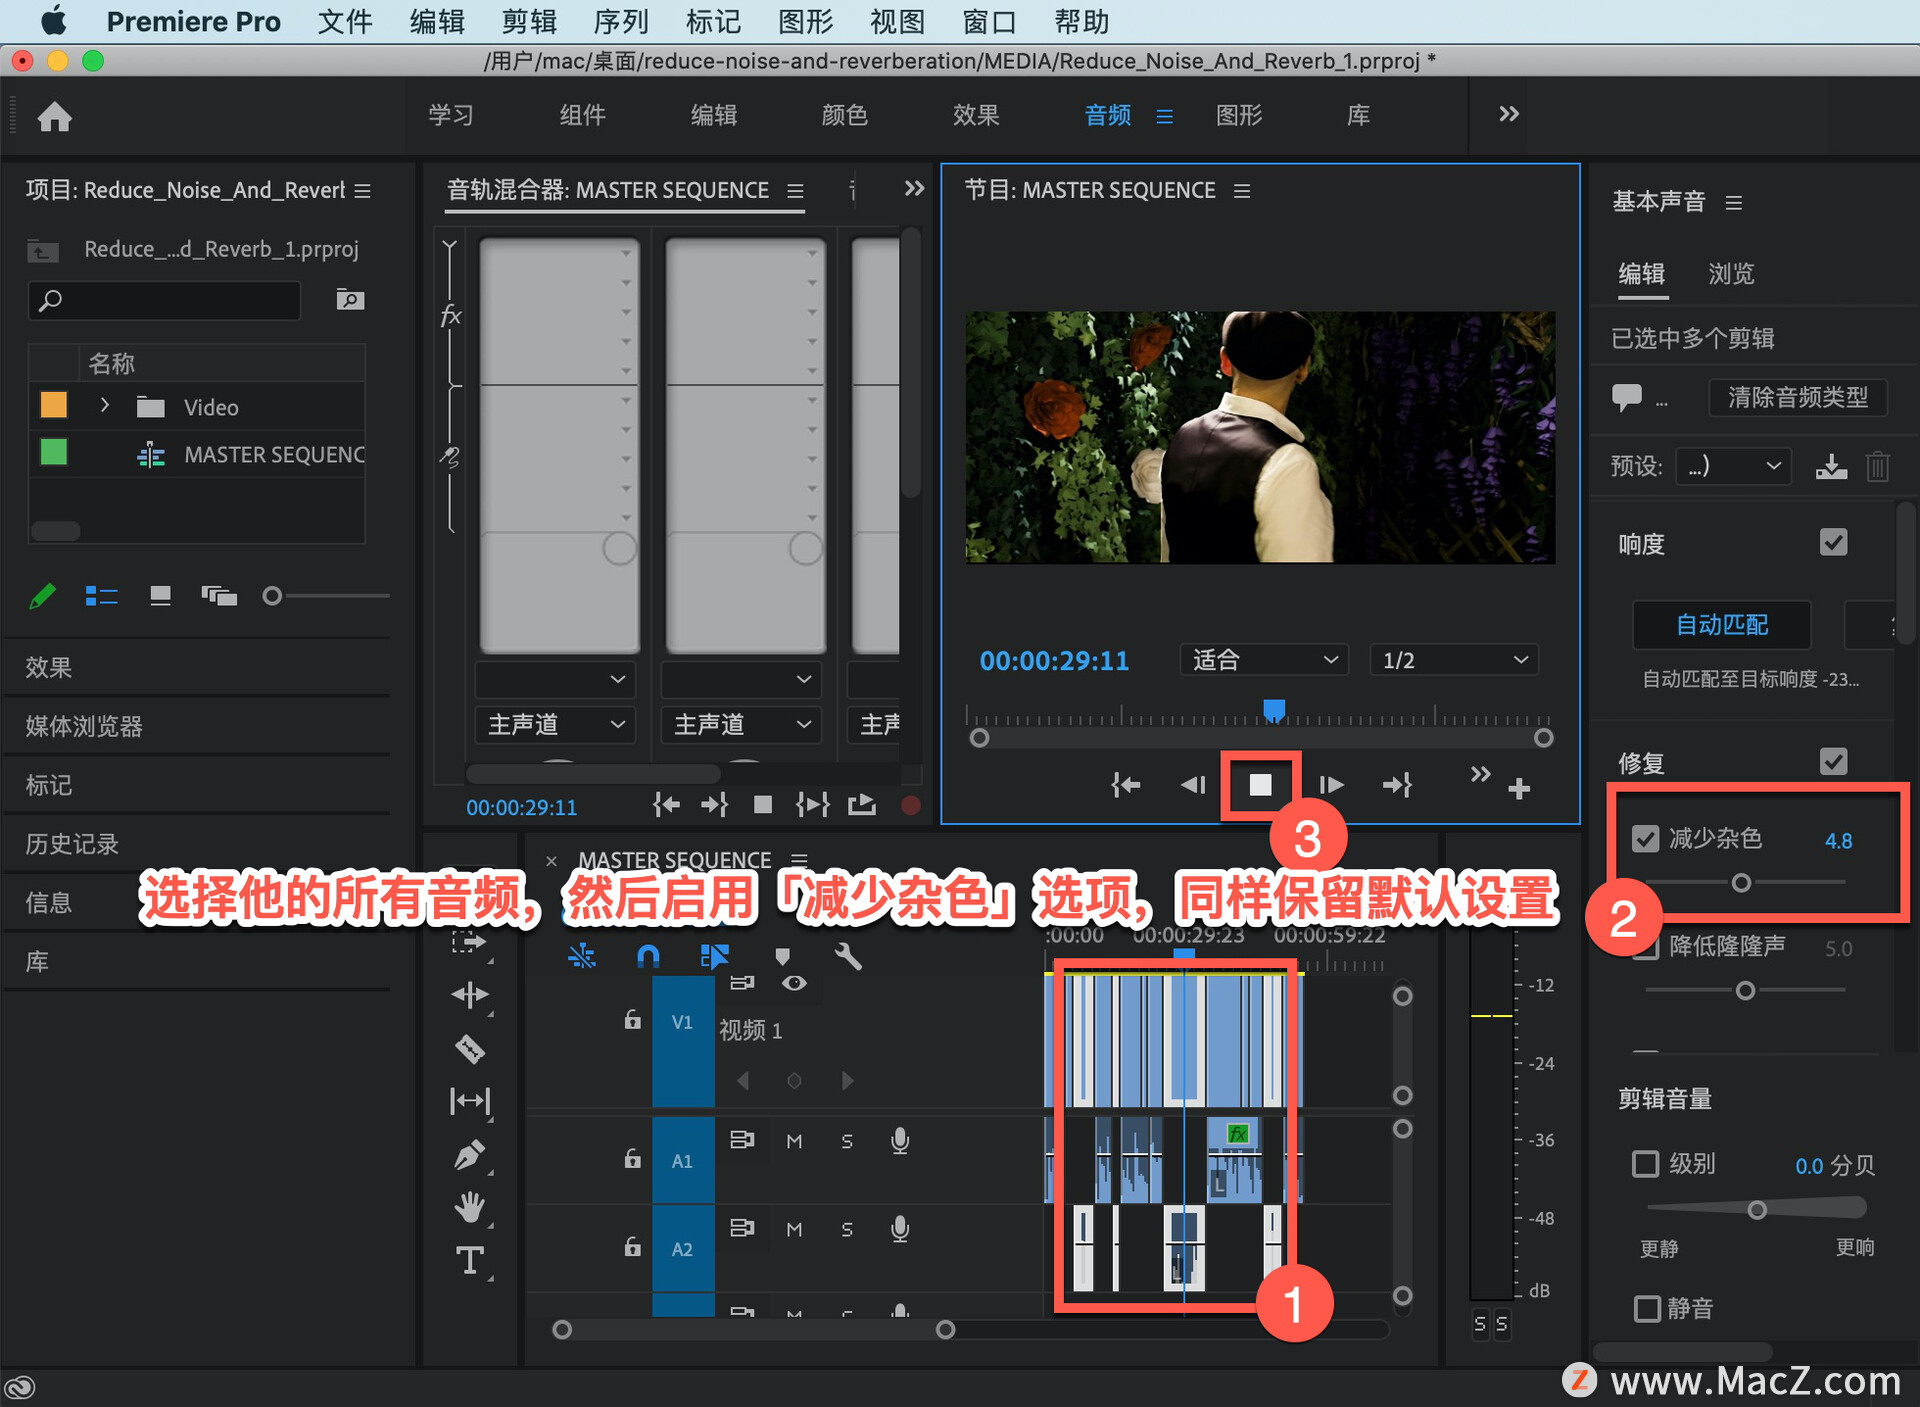The width and height of the screenshot is (1920, 1407).
Task: Show more workspaces with double chevron
Action: point(1509,114)
